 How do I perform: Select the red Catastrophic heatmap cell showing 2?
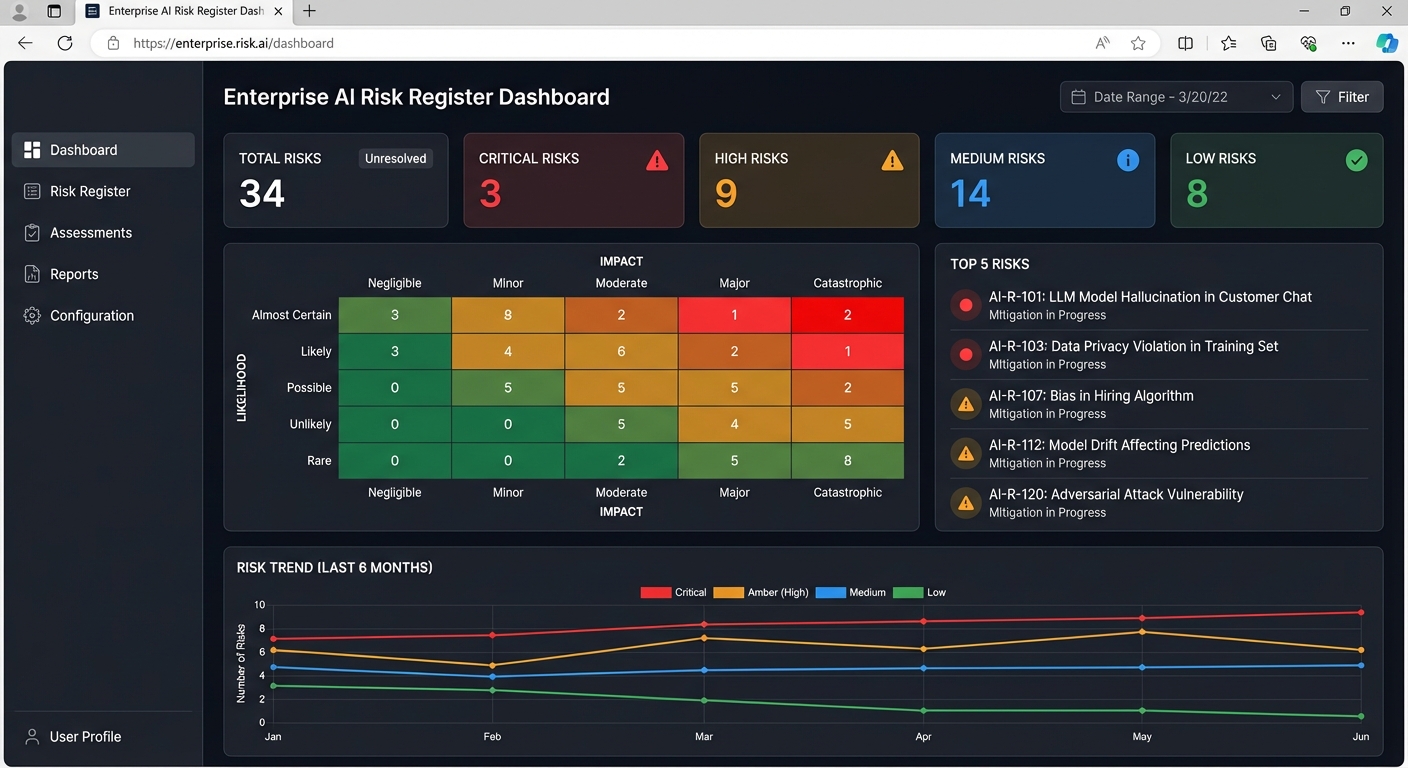point(848,314)
